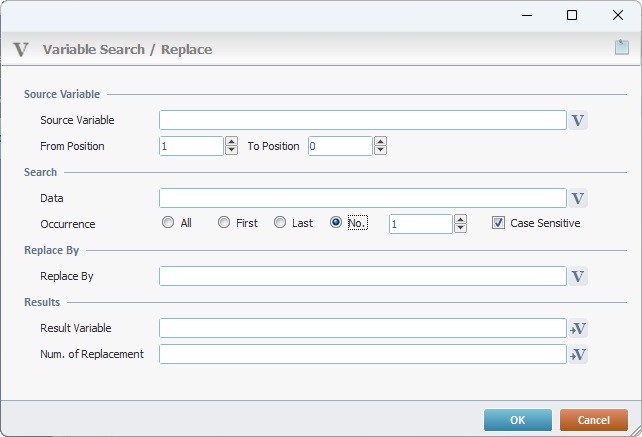
Task: Uncheck the Case Sensitive checkbox
Action: click(498, 223)
